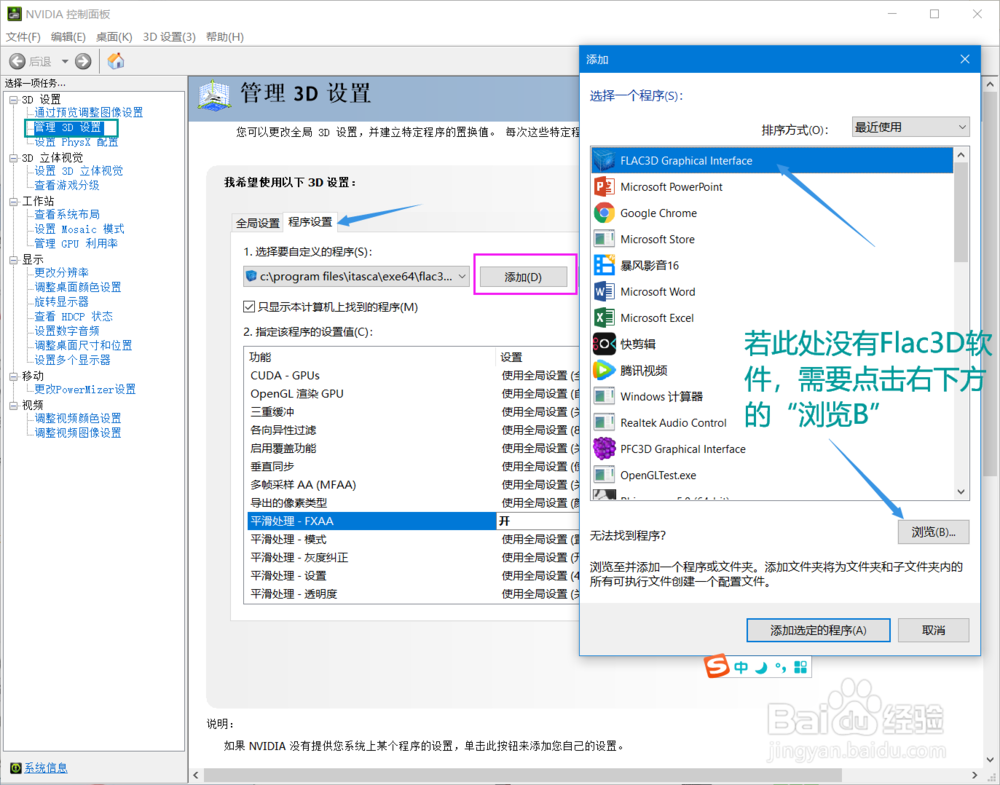The width and height of the screenshot is (1000, 785).
Task: Select the Microsoft Store icon in list
Action: click(x=604, y=239)
